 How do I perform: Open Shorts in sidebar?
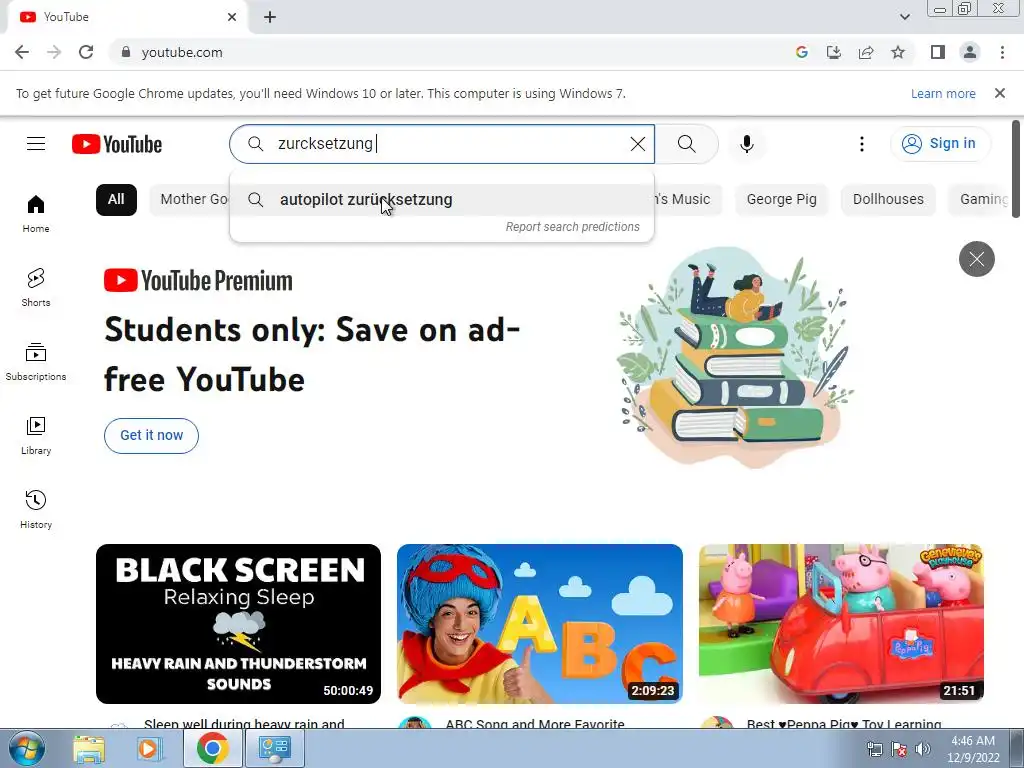pos(36,287)
